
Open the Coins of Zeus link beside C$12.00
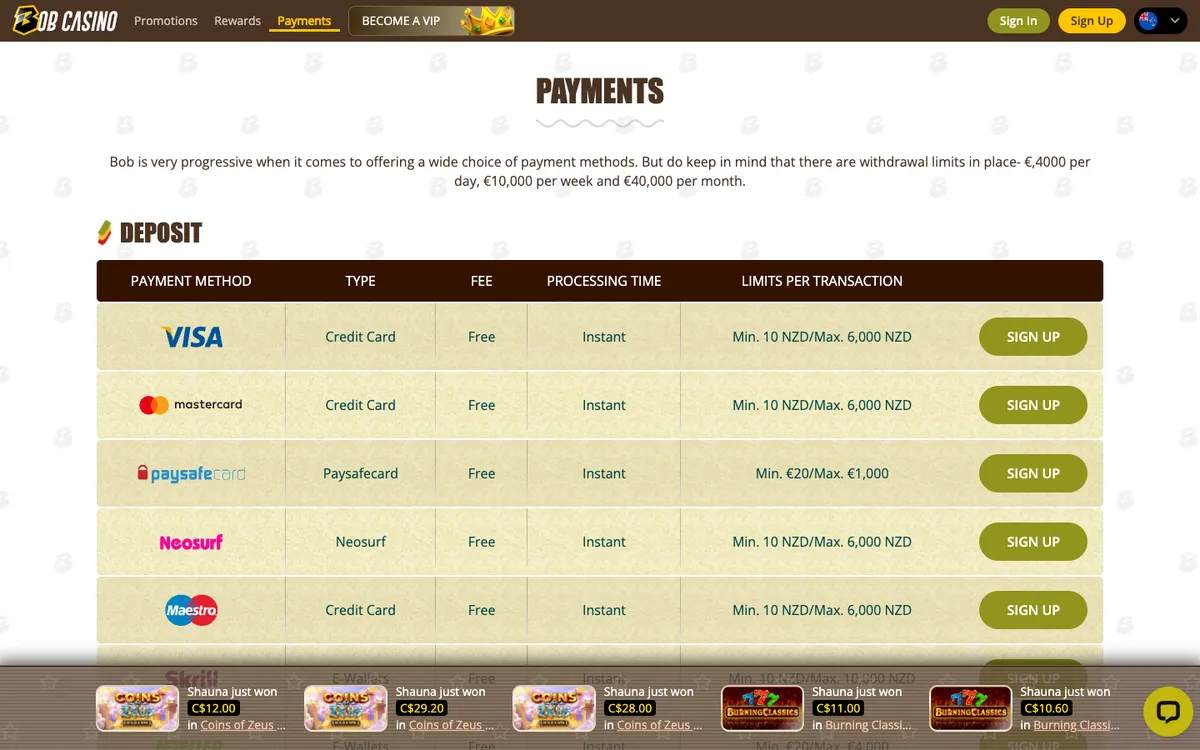(243, 725)
